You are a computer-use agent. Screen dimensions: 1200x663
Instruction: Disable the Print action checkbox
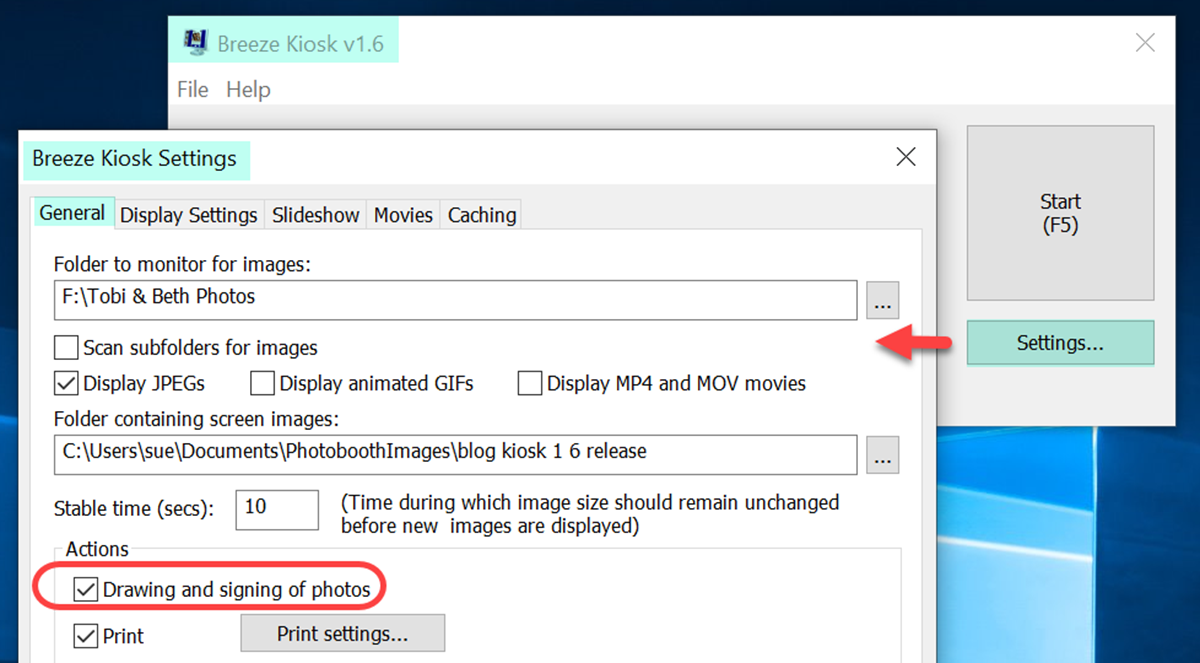pos(86,635)
